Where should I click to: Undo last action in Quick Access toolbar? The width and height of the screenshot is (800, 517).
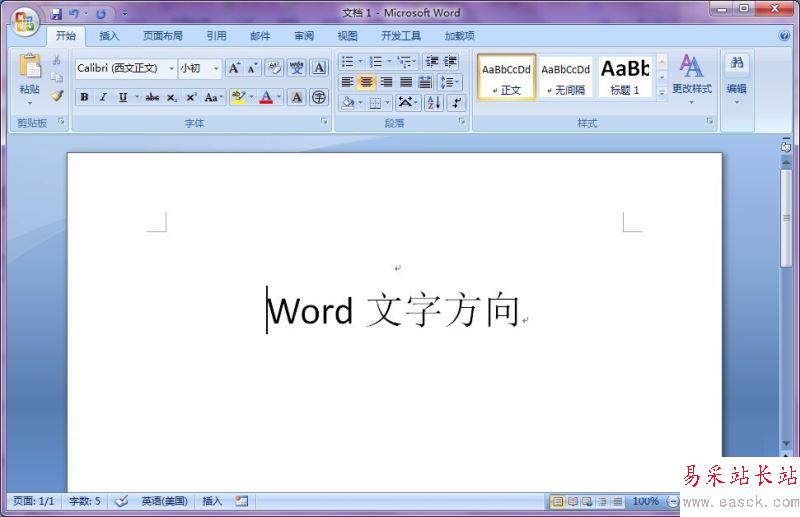point(74,14)
